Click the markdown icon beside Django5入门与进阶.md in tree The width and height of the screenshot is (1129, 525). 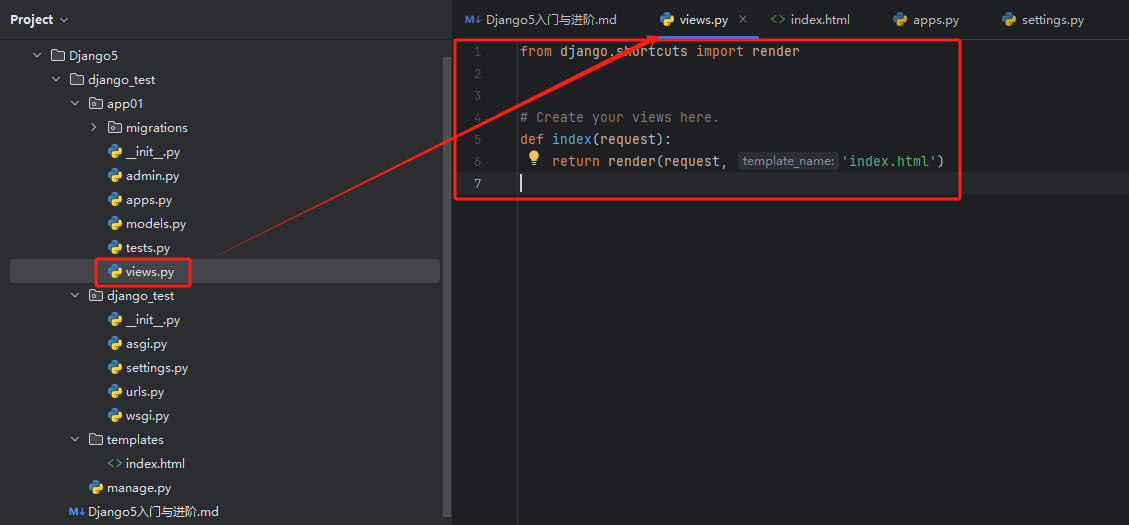coord(77,512)
